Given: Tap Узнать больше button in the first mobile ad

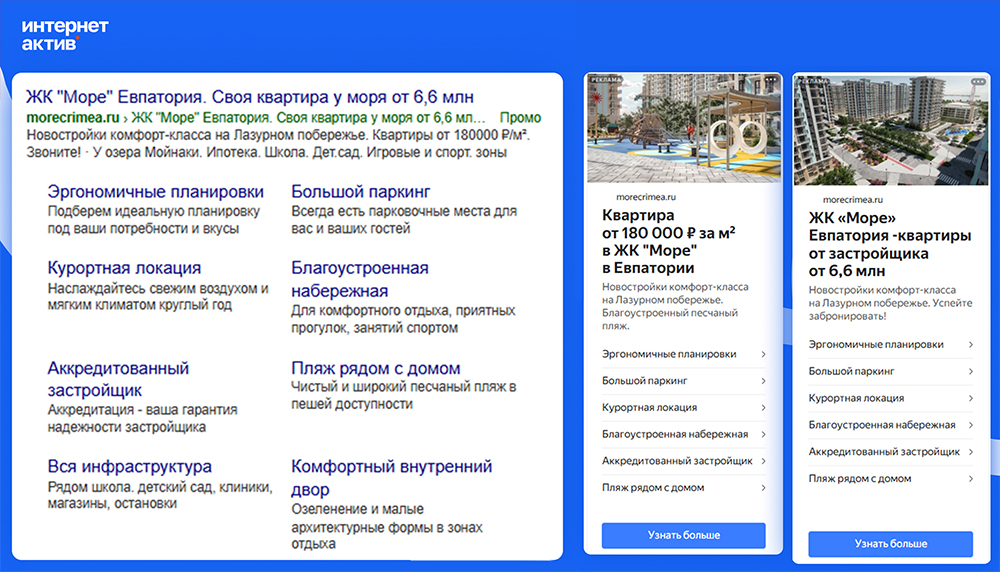Looking at the screenshot, I should (684, 536).
